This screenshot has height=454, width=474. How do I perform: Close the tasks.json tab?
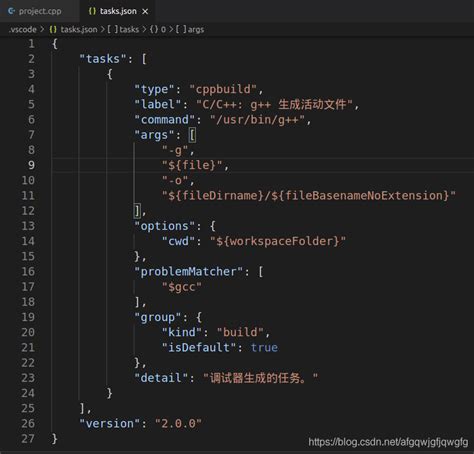[x=145, y=12]
